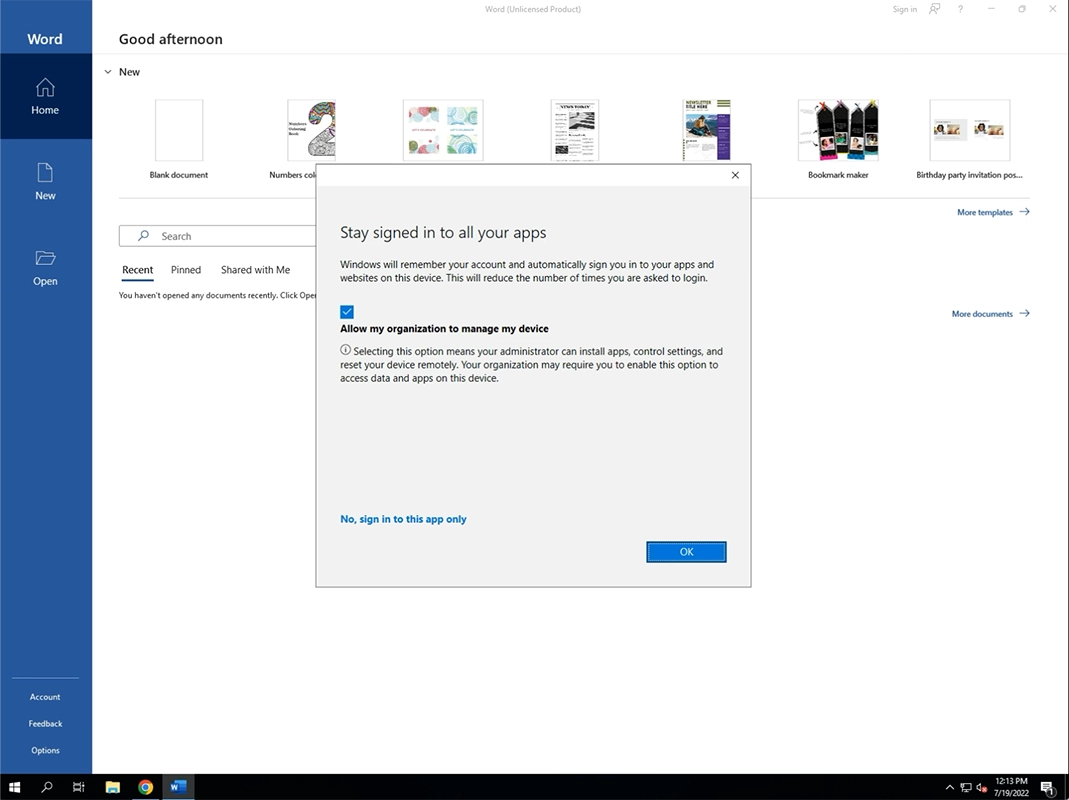Select the Word taskbar button
The image size is (1069, 800).
point(178,787)
